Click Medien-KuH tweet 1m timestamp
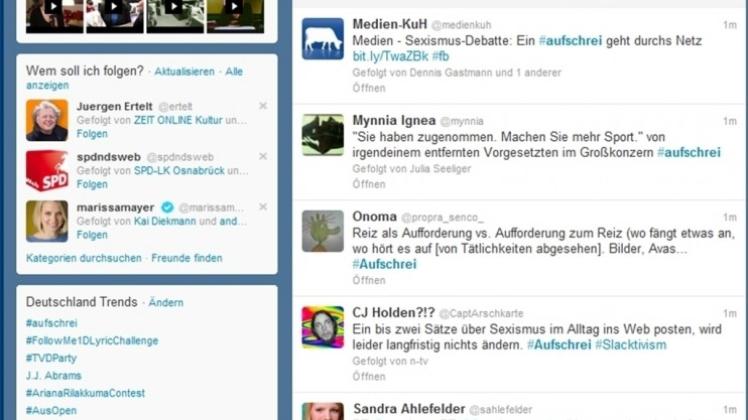748x420 pixels. 730,25
